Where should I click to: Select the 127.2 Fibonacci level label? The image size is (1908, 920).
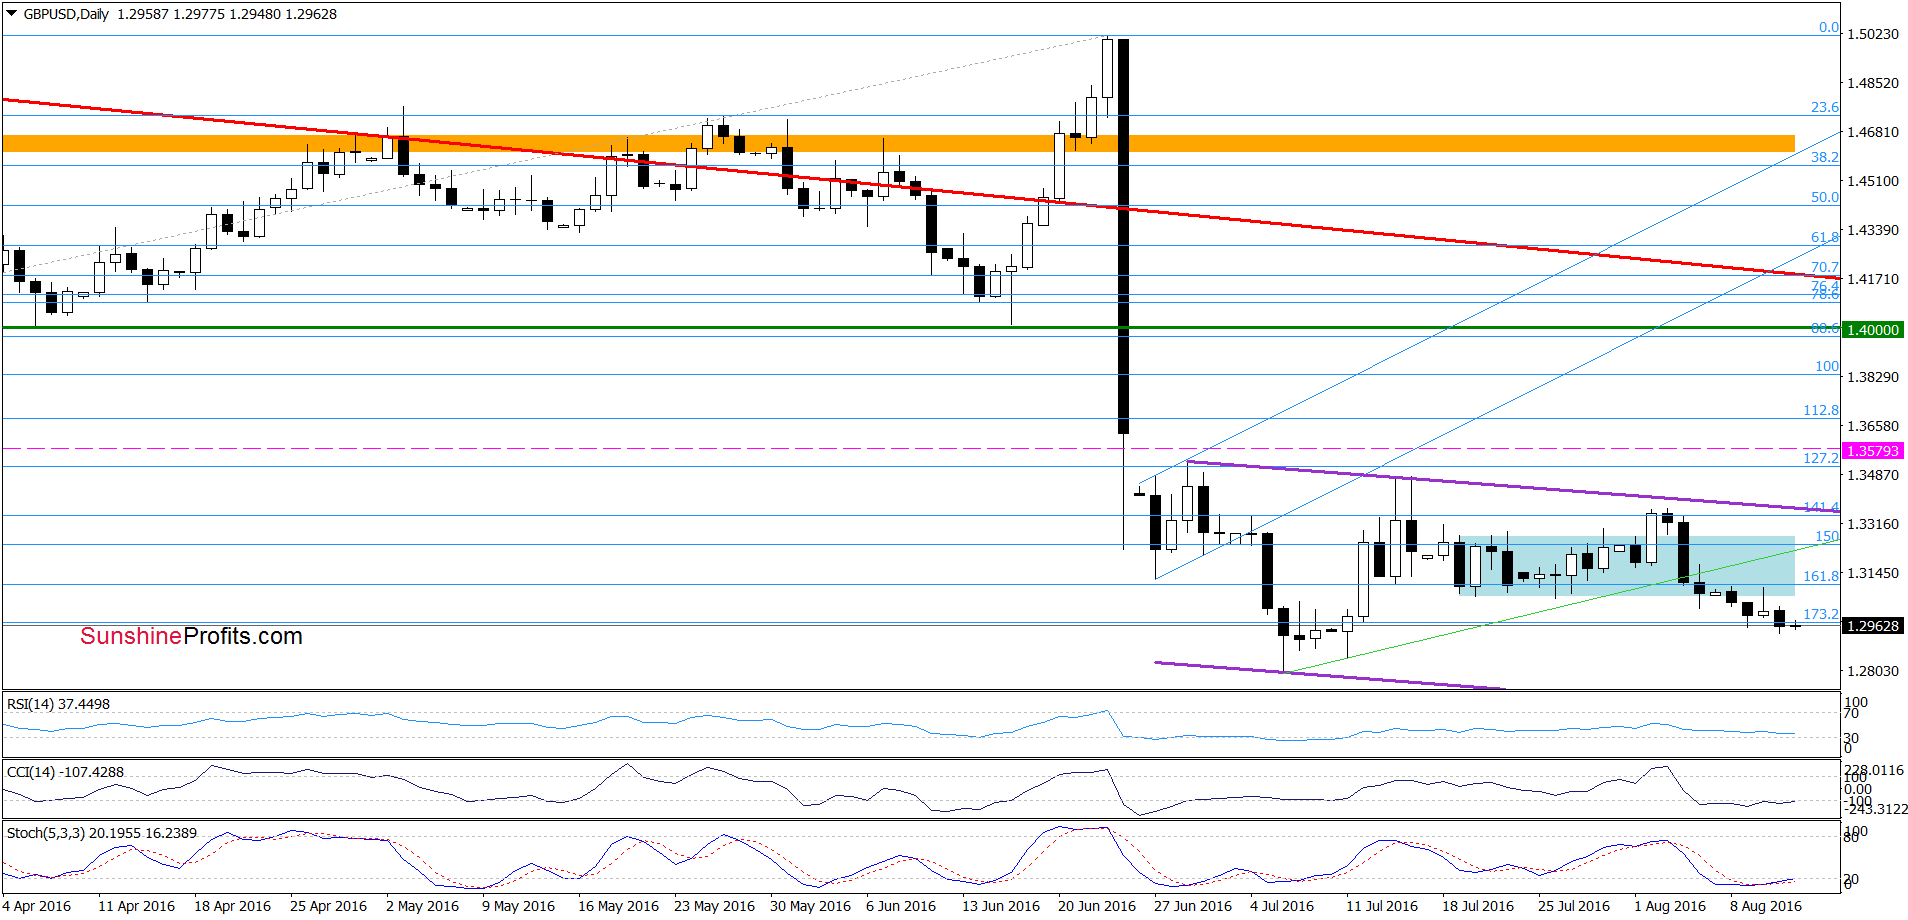(x=1821, y=458)
